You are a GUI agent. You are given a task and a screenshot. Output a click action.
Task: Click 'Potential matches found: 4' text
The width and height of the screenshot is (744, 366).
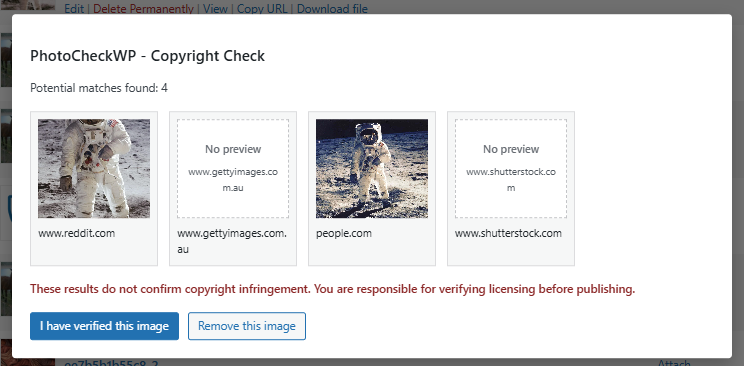(99, 88)
